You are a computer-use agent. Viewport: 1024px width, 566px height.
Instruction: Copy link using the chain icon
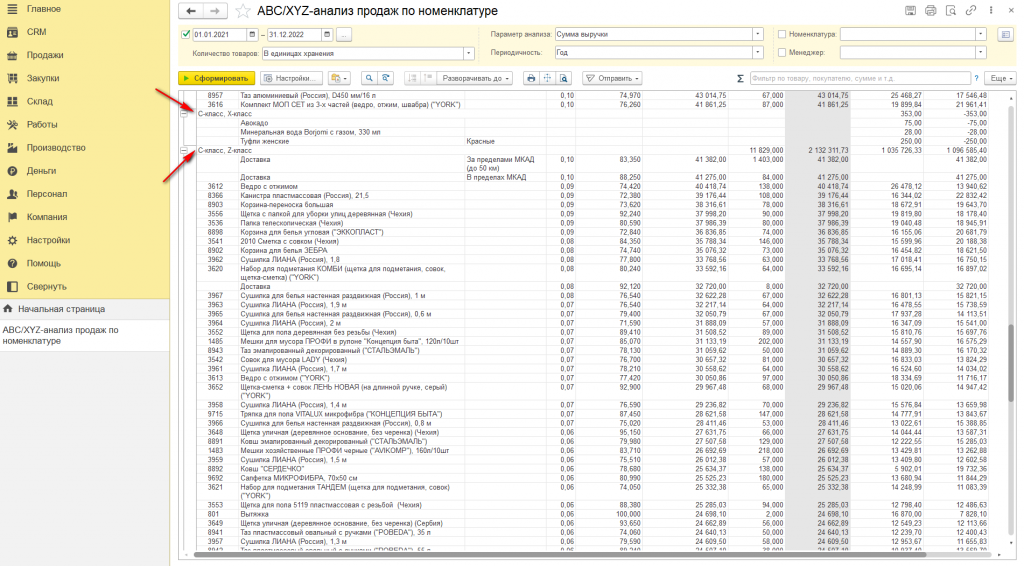point(971,10)
